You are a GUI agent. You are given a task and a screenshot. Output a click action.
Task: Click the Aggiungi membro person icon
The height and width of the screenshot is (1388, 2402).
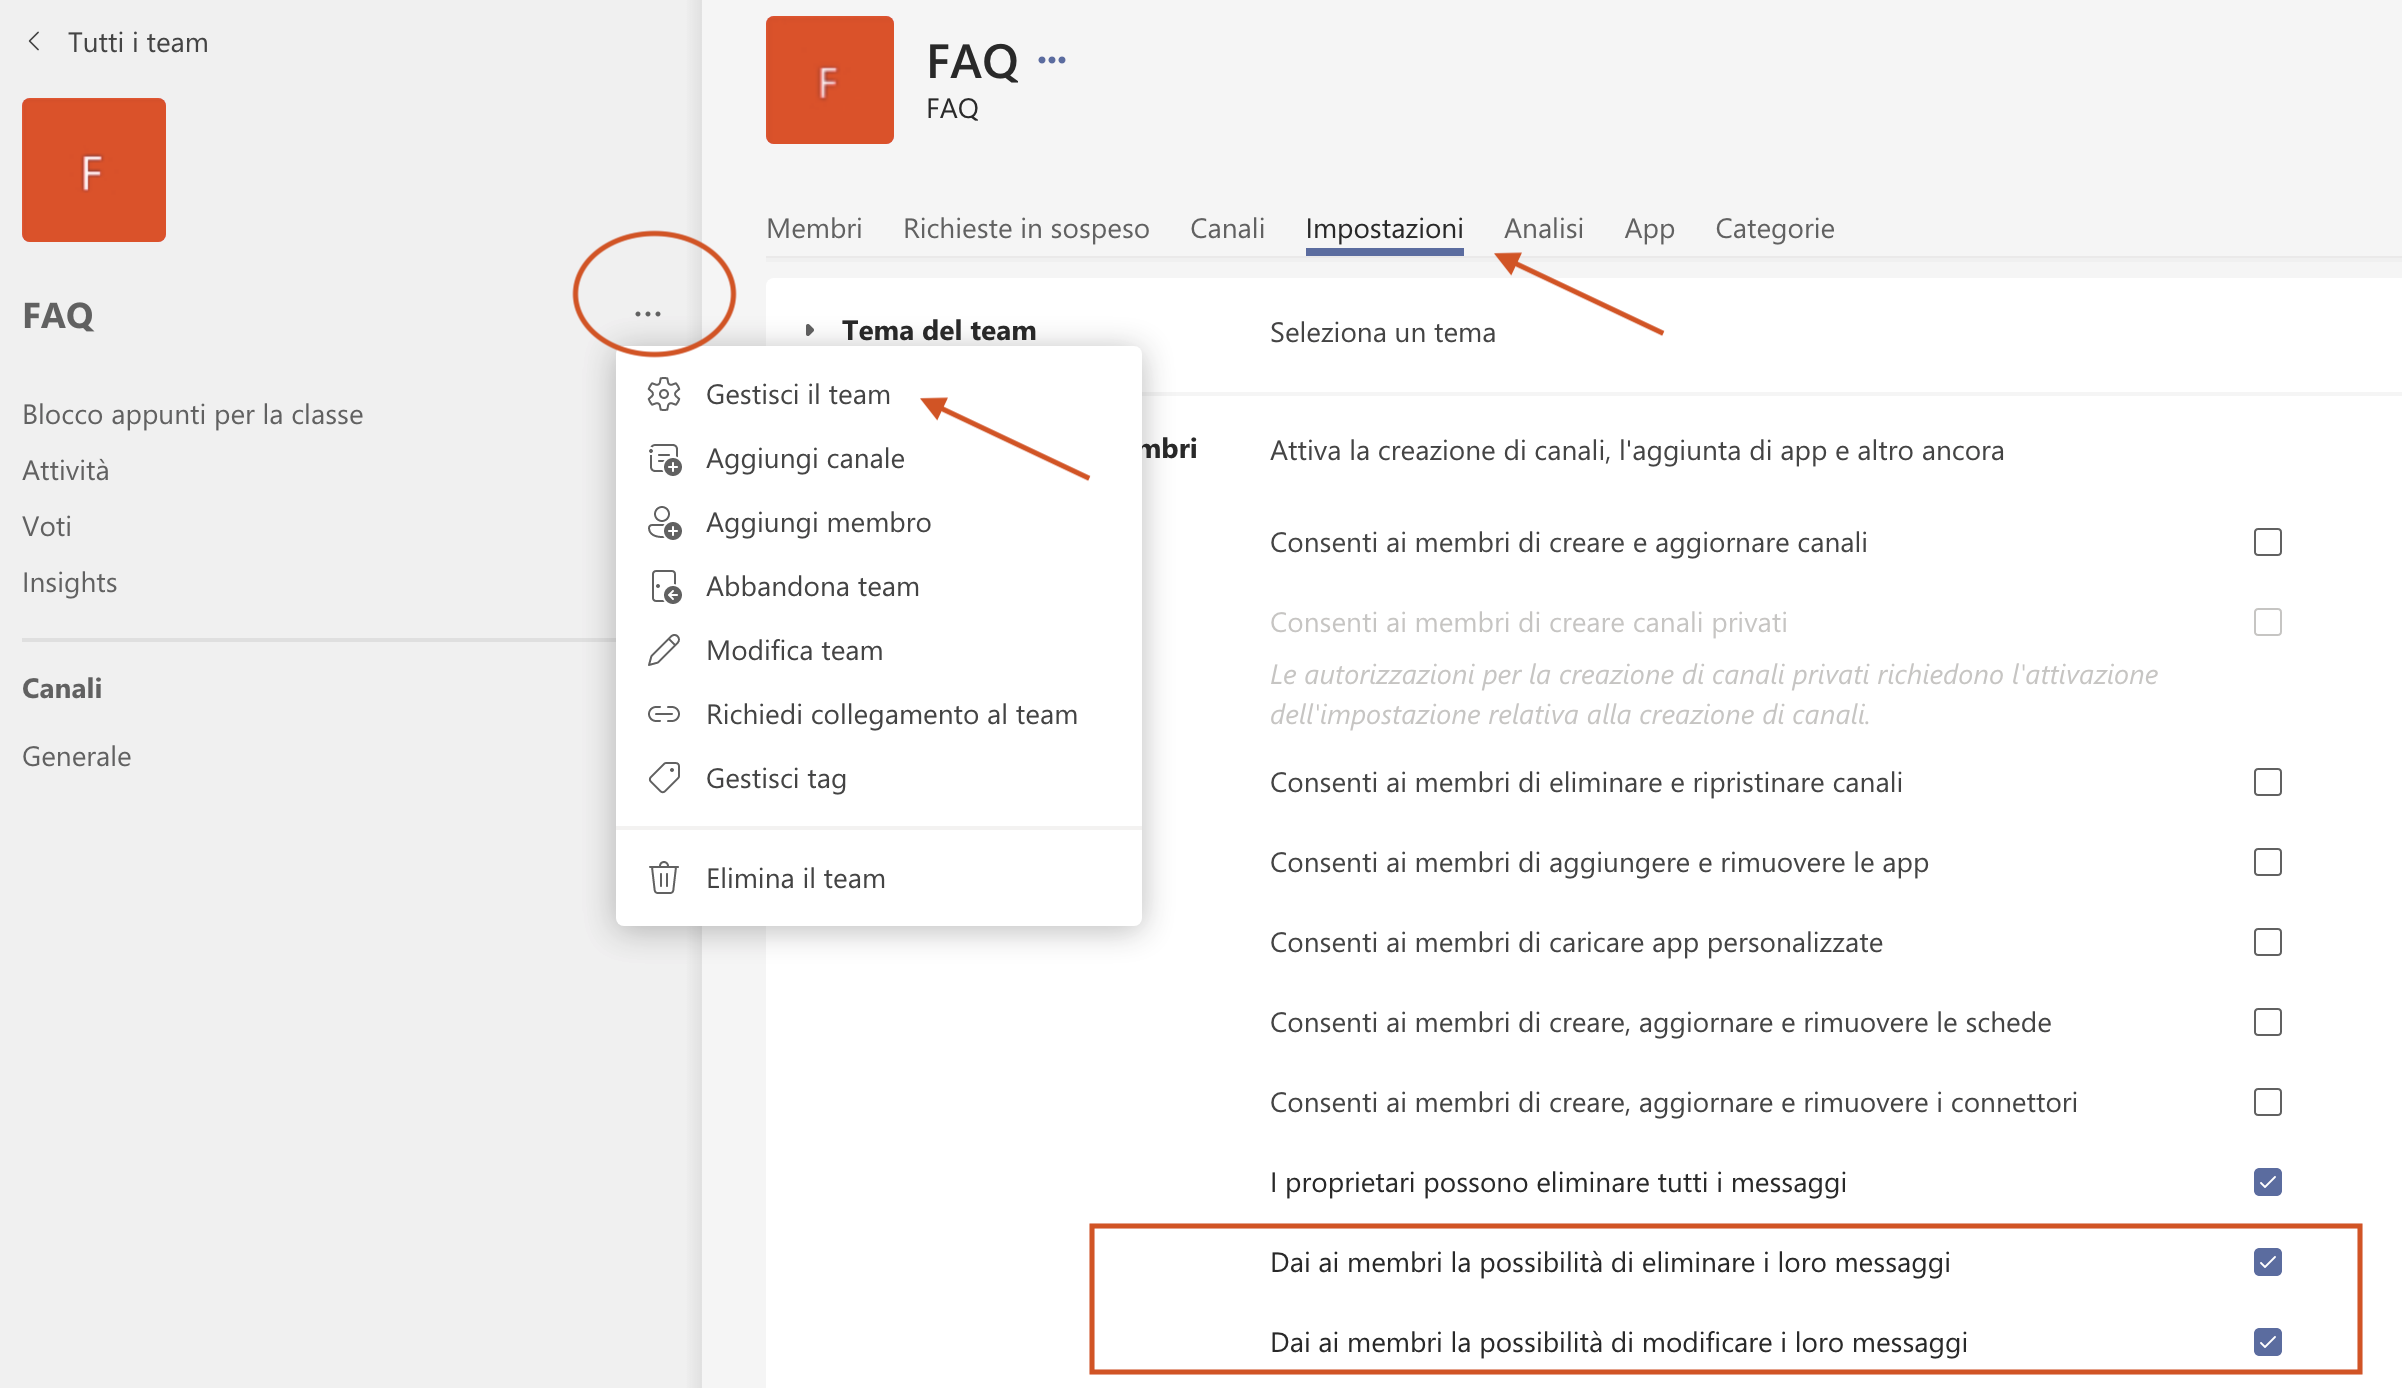pyautogui.click(x=664, y=523)
